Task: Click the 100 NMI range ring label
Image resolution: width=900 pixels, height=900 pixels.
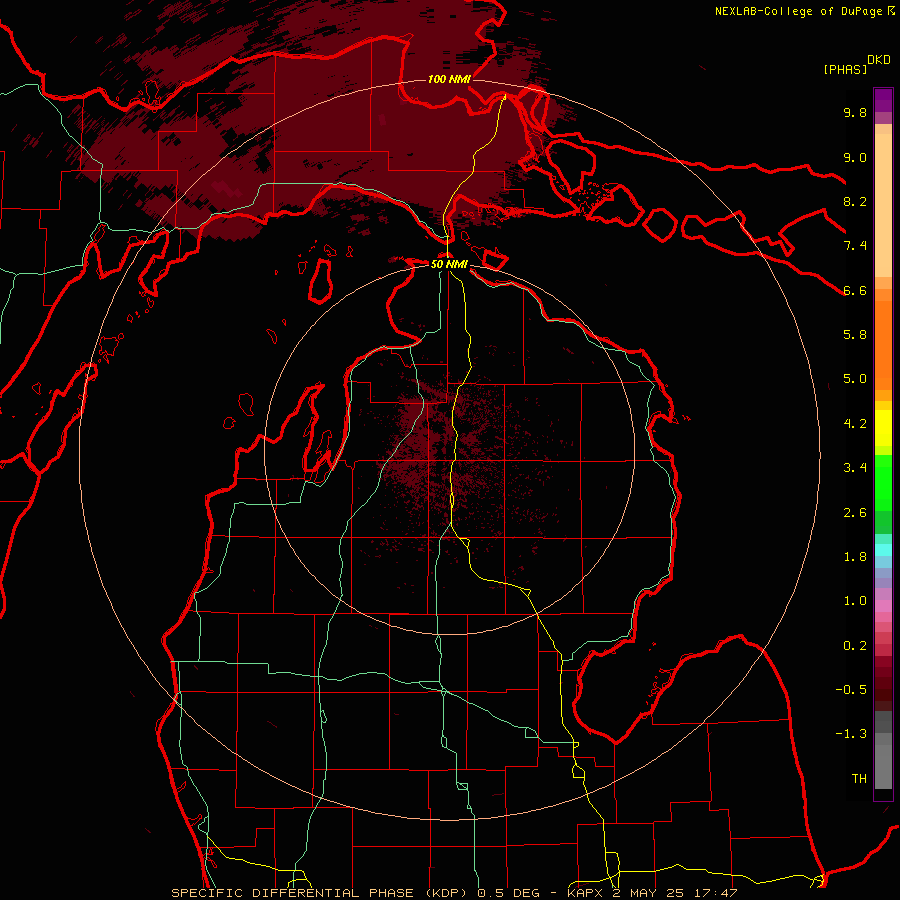Action: point(449,79)
